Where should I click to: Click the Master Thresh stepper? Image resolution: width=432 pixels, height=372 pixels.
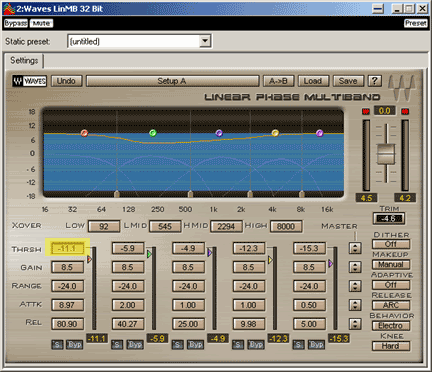click(x=355, y=248)
